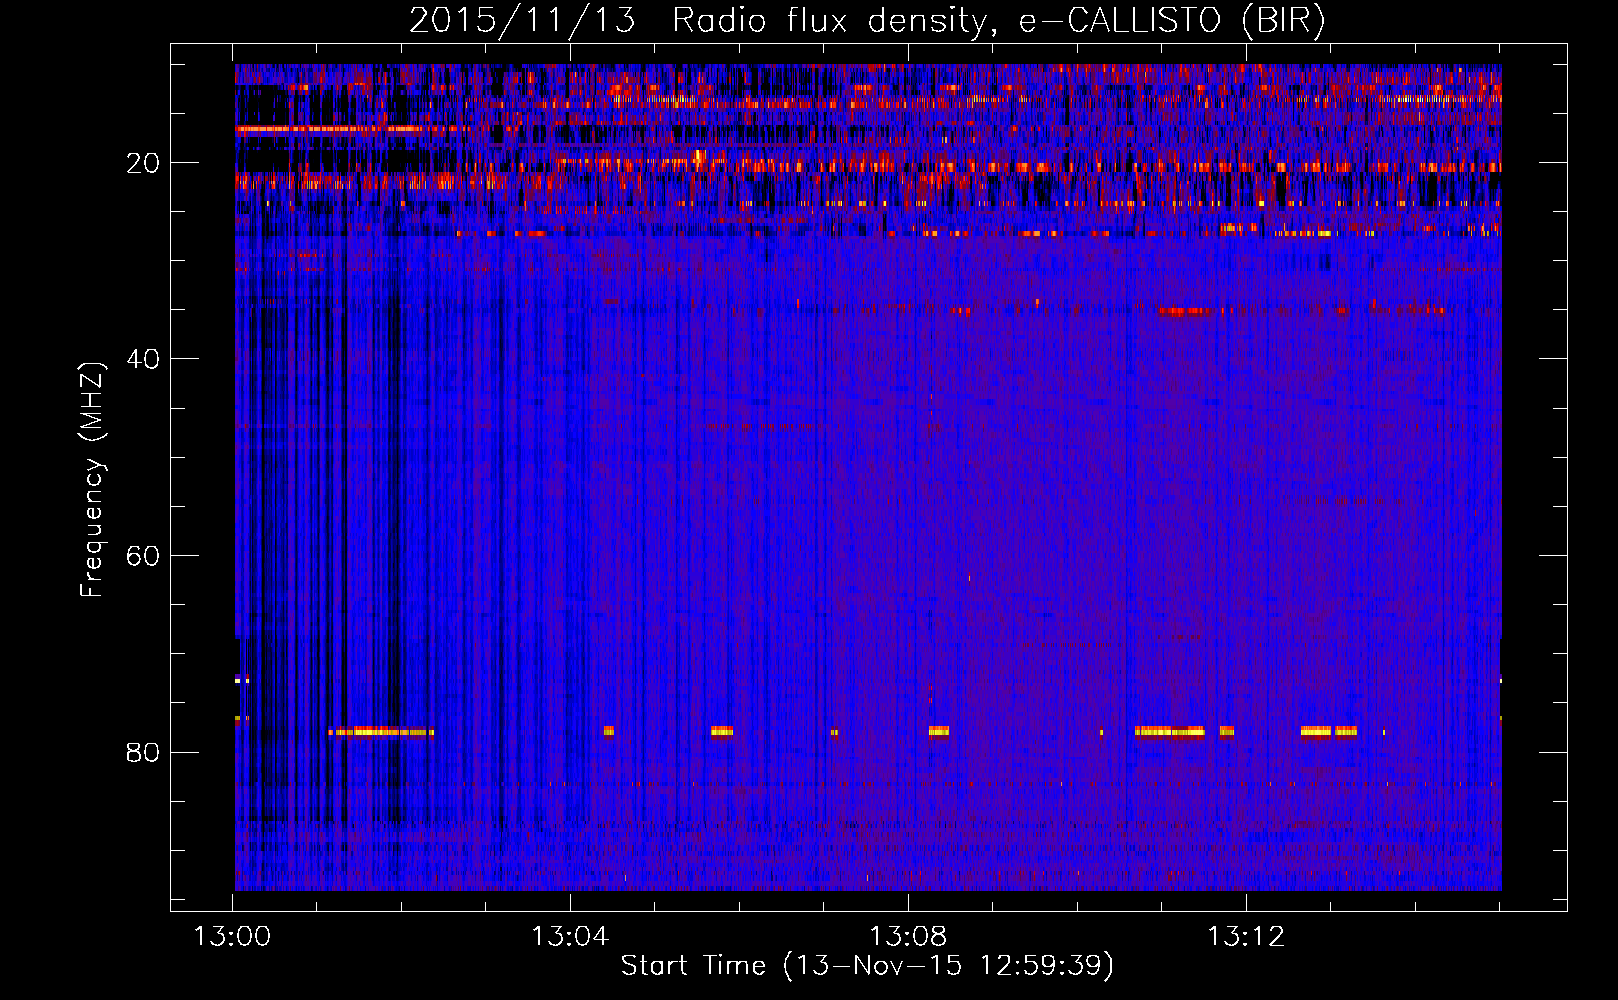Click the 13:12 time tick label
Screen dimensions: 1618x1000
click(x=1246, y=937)
